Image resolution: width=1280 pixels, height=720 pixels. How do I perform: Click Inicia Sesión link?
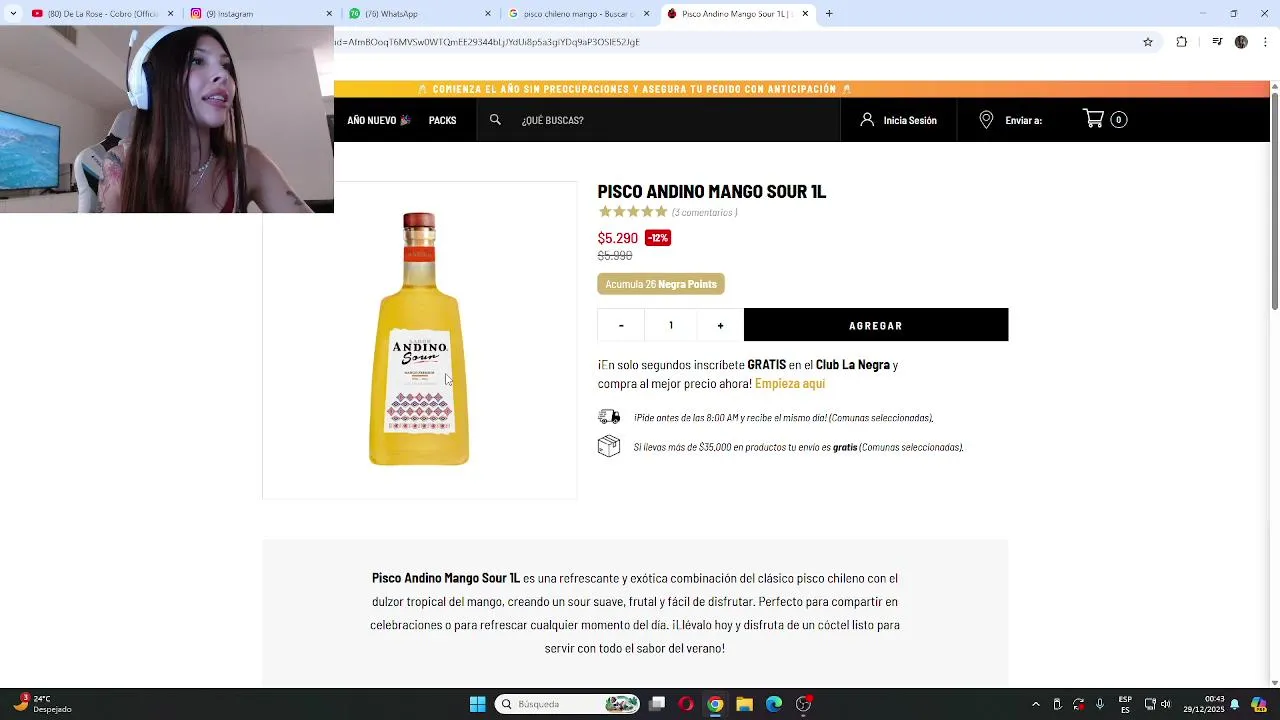(910, 120)
